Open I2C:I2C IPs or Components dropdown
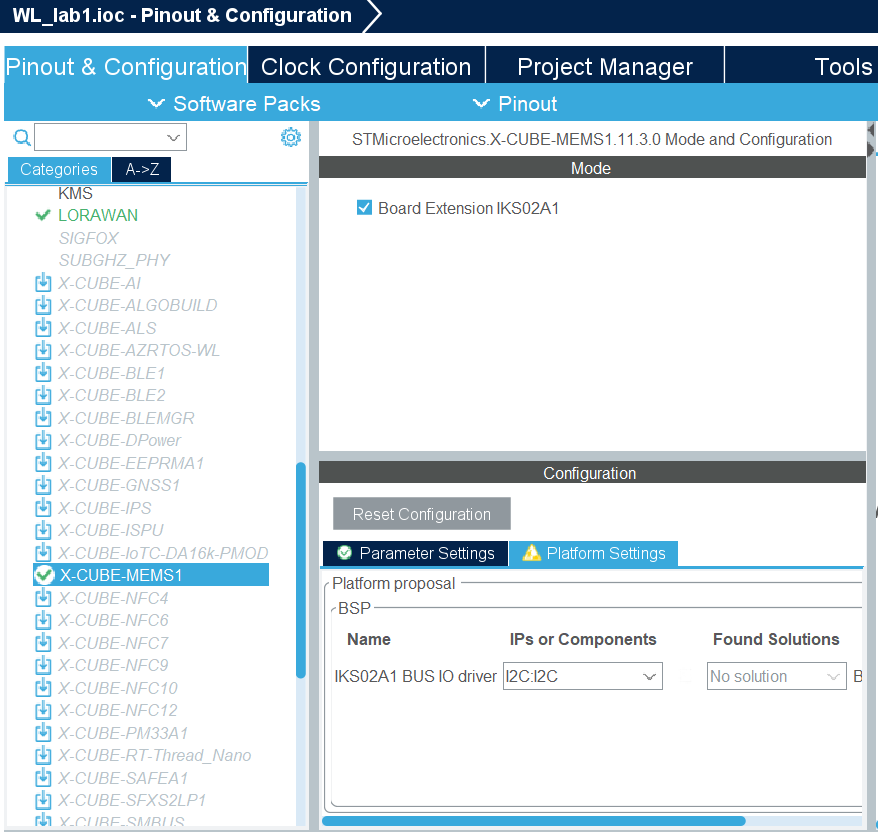This screenshot has width=878, height=835. [x=582, y=677]
